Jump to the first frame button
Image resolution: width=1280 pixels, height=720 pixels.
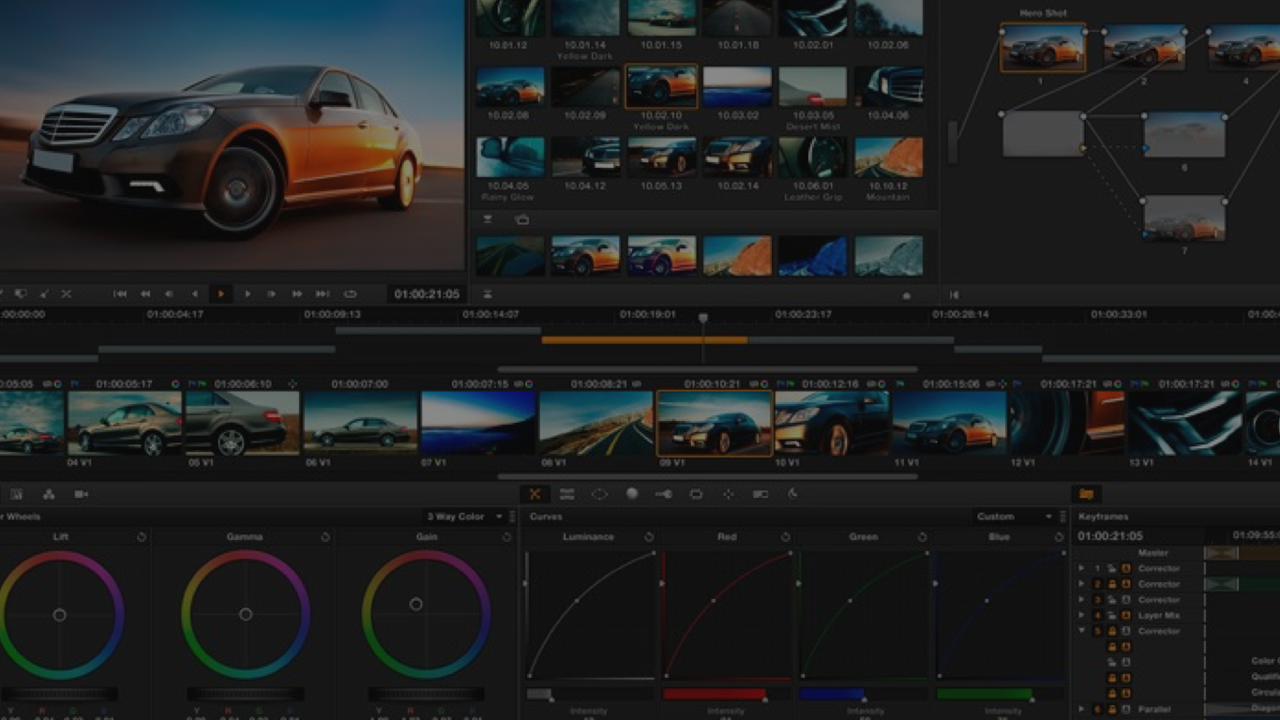pos(120,294)
